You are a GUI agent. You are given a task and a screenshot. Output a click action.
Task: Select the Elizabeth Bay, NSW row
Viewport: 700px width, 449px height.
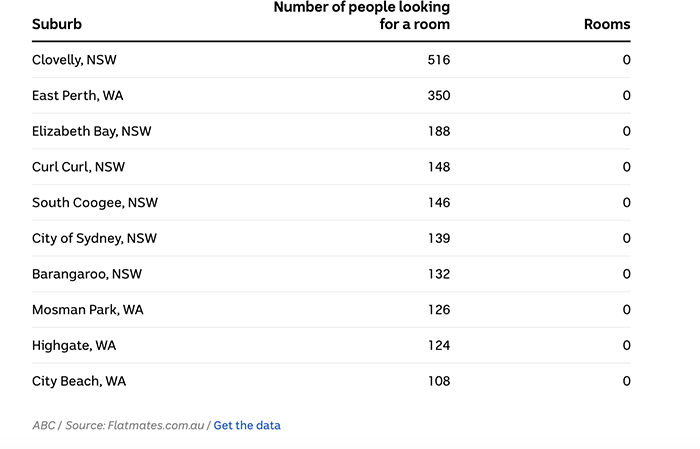coord(331,131)
